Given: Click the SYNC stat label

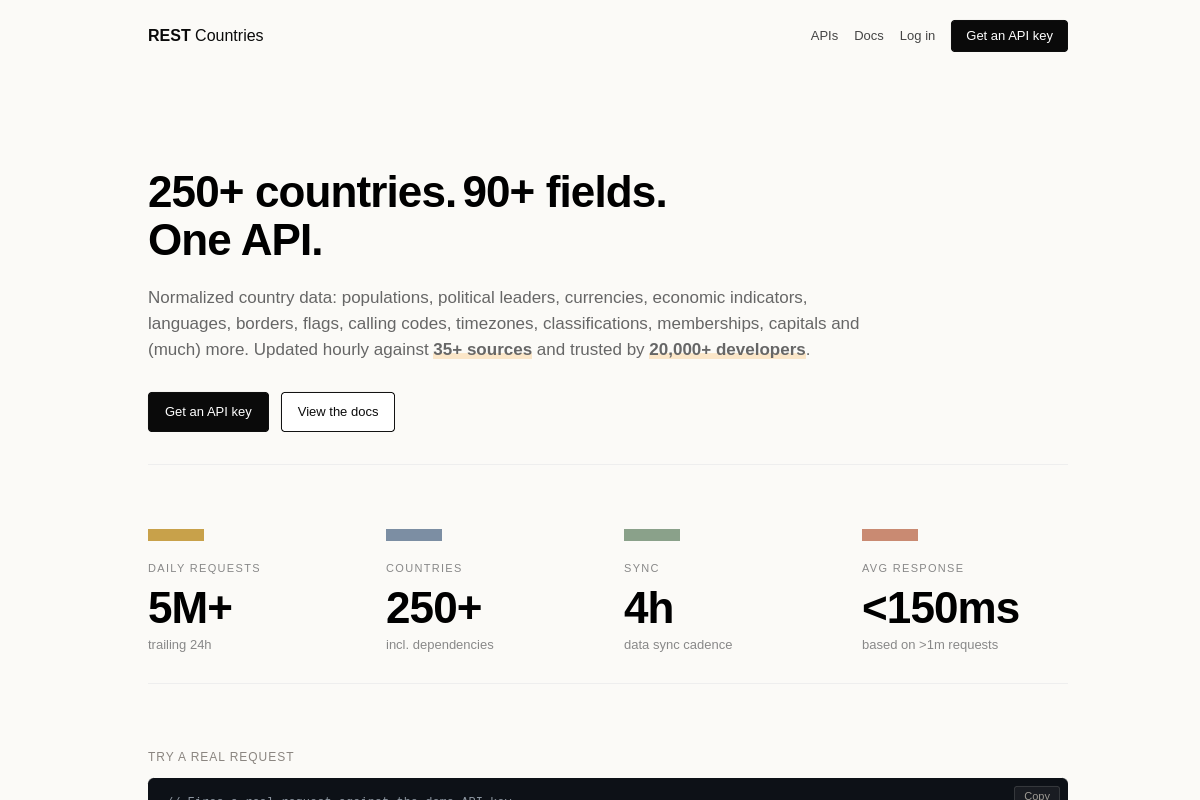Looking at the screenshot, I should click(x=642, y=568).
